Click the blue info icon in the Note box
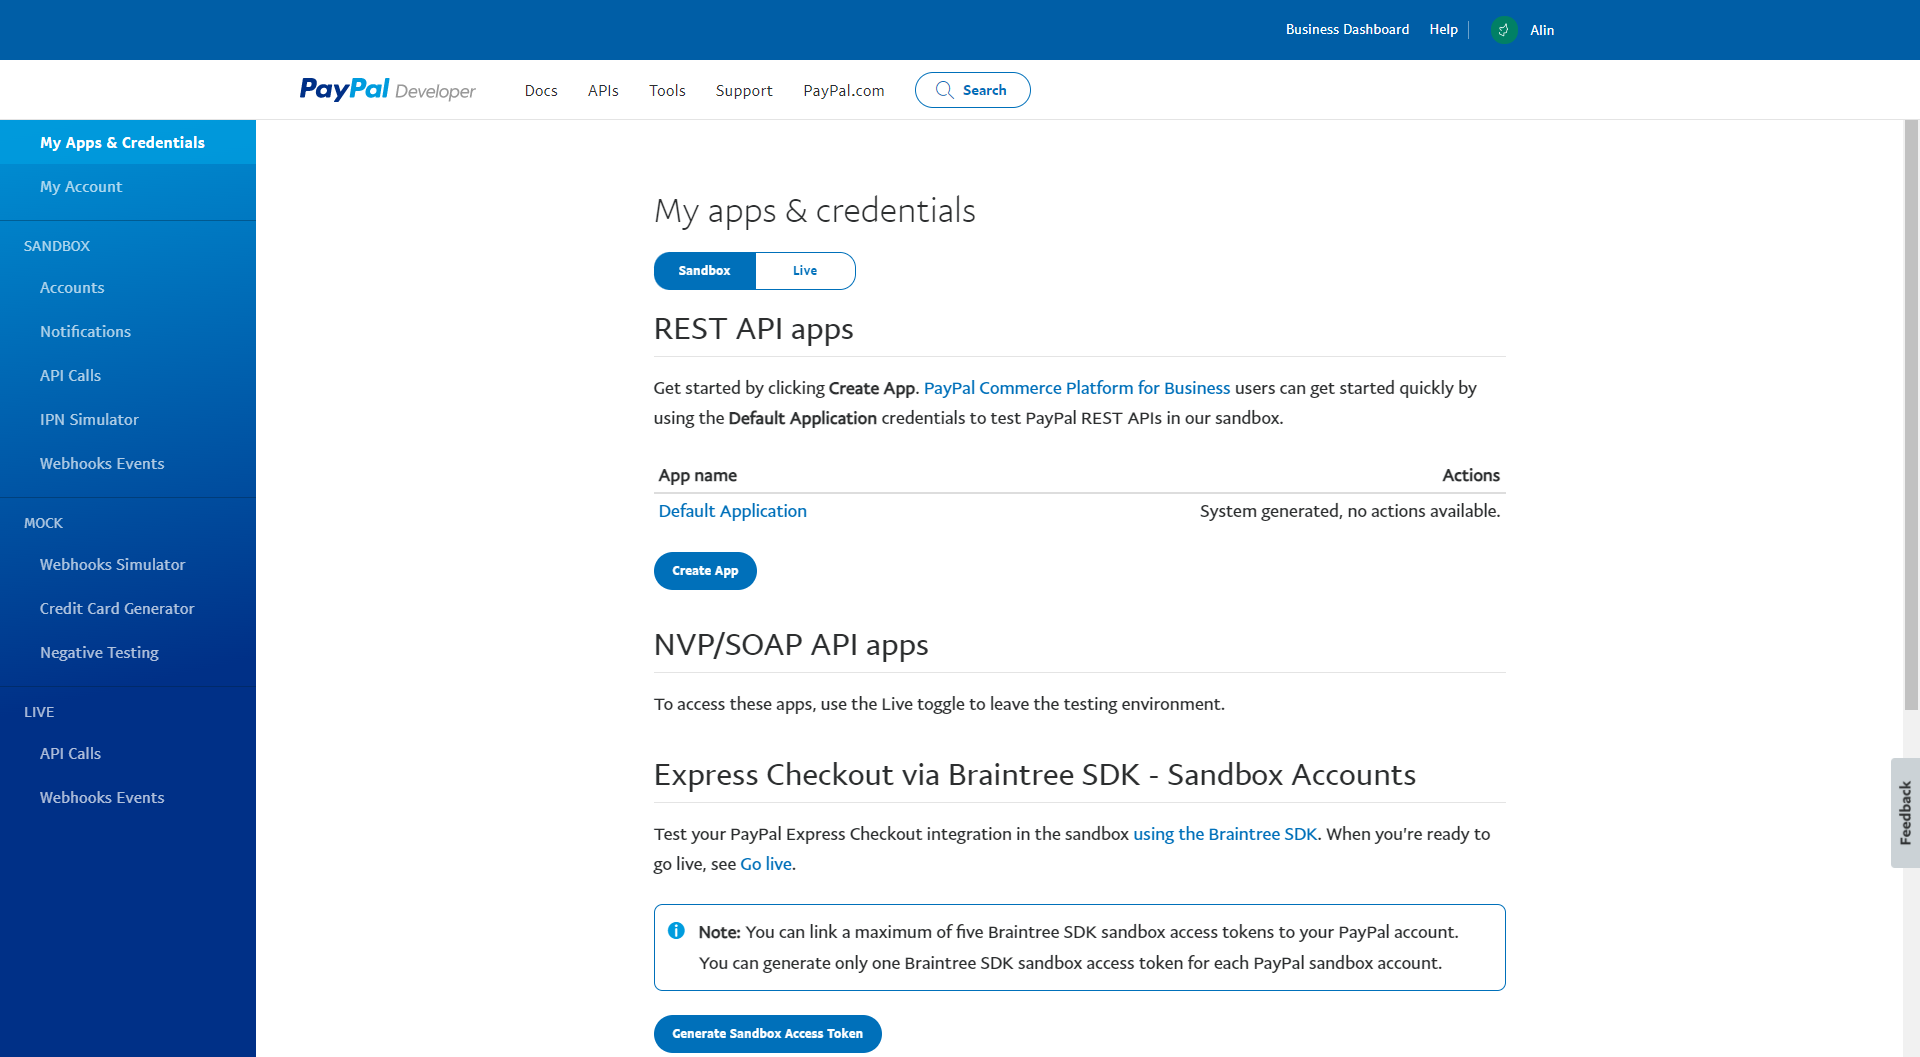This screenshot has height=1057, width=1920. coord(676,931)
